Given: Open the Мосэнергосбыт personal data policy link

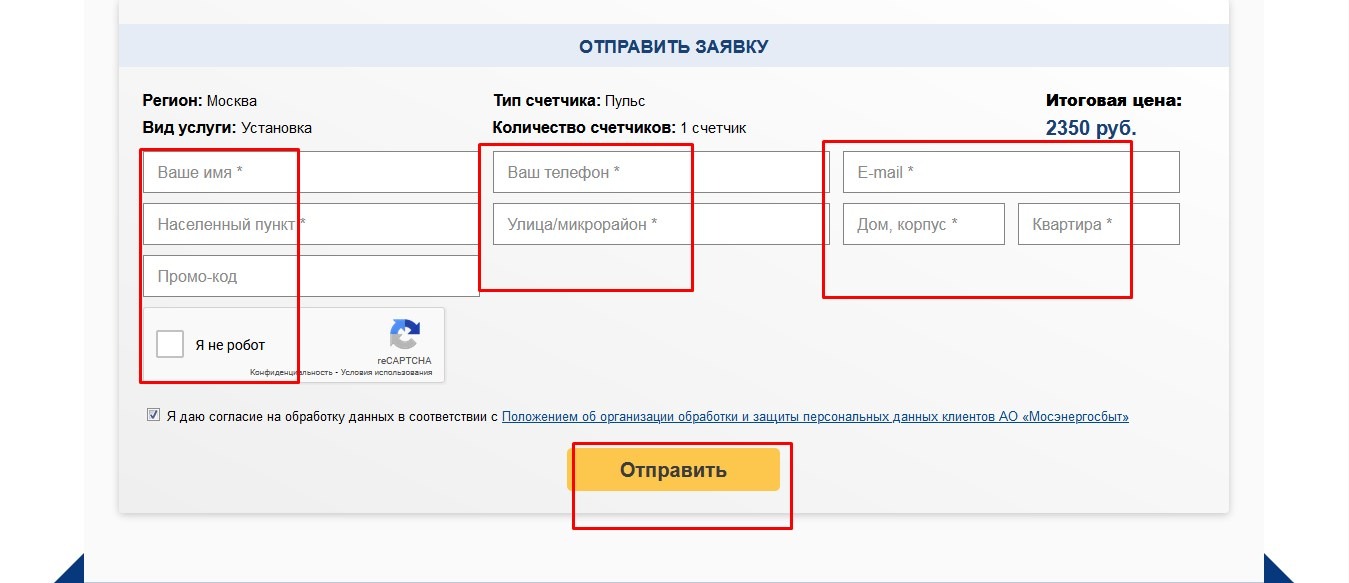Looking at the screenshot, I should click(x=815, y=417).
